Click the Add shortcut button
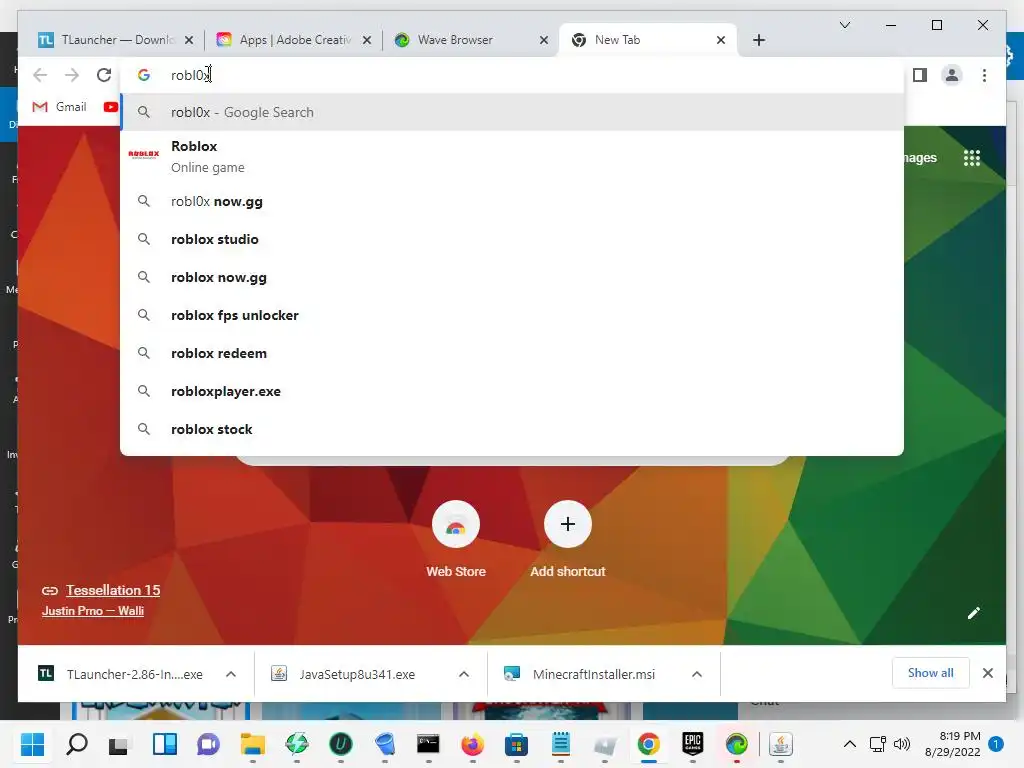The image size is (1024, 768). [568, 539]
